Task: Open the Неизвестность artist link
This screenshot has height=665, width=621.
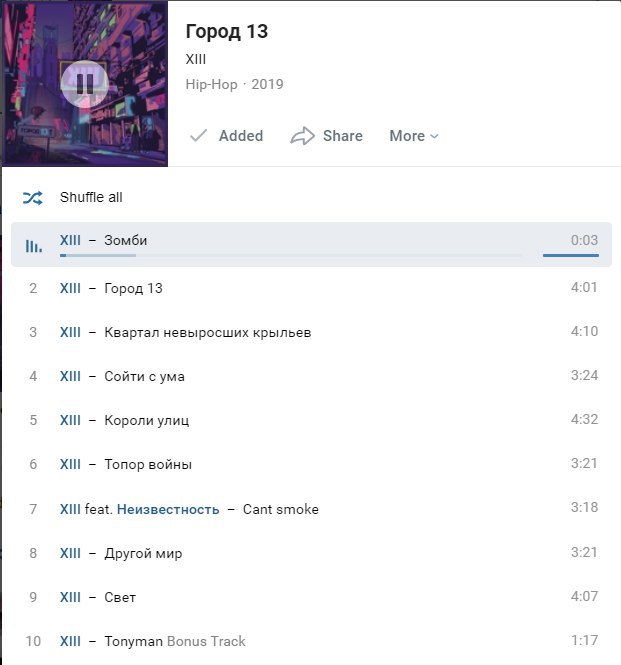Action: [168, 509]
